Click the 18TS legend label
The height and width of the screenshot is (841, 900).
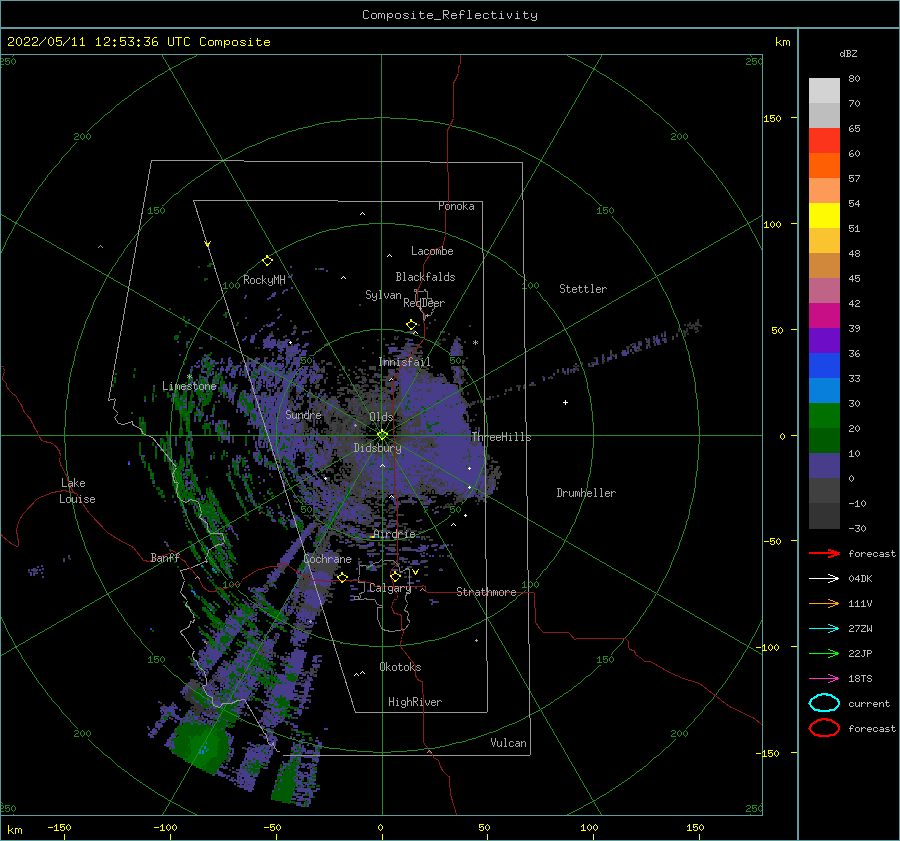860,679
